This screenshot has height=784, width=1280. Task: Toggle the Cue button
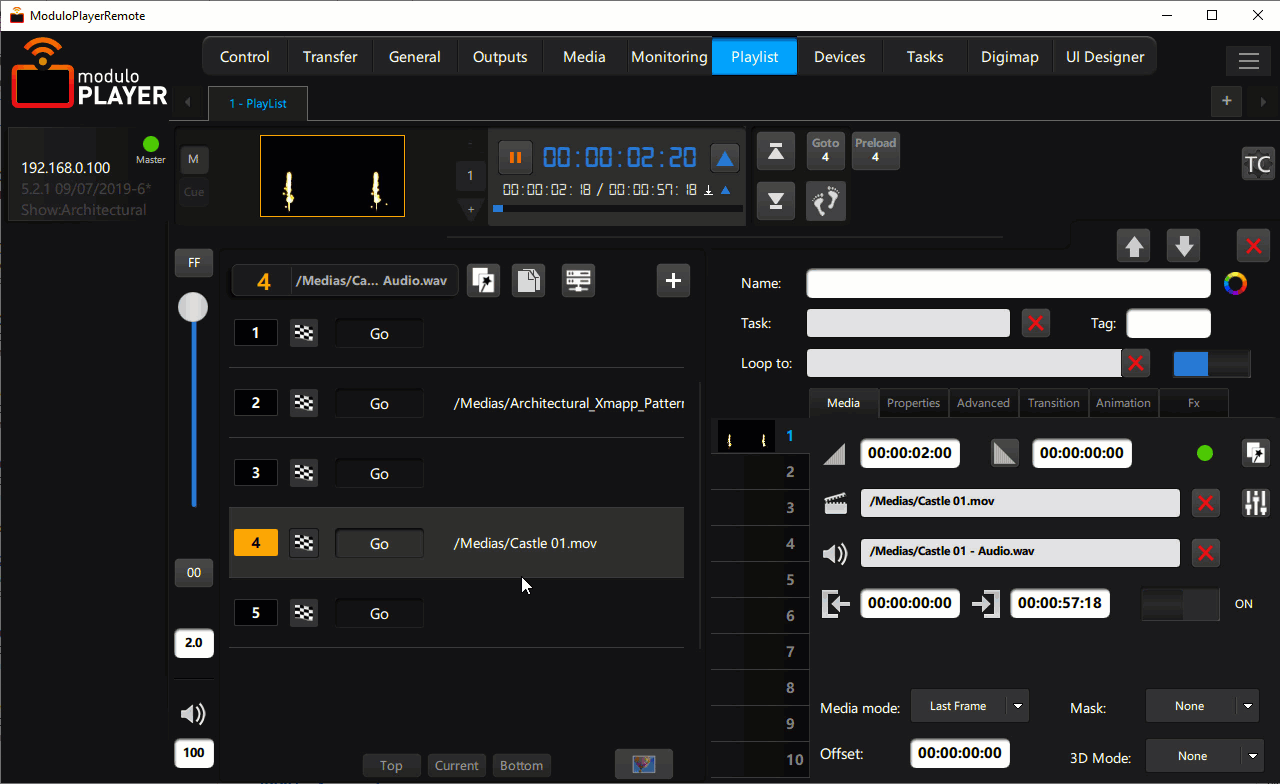[194, 193]
